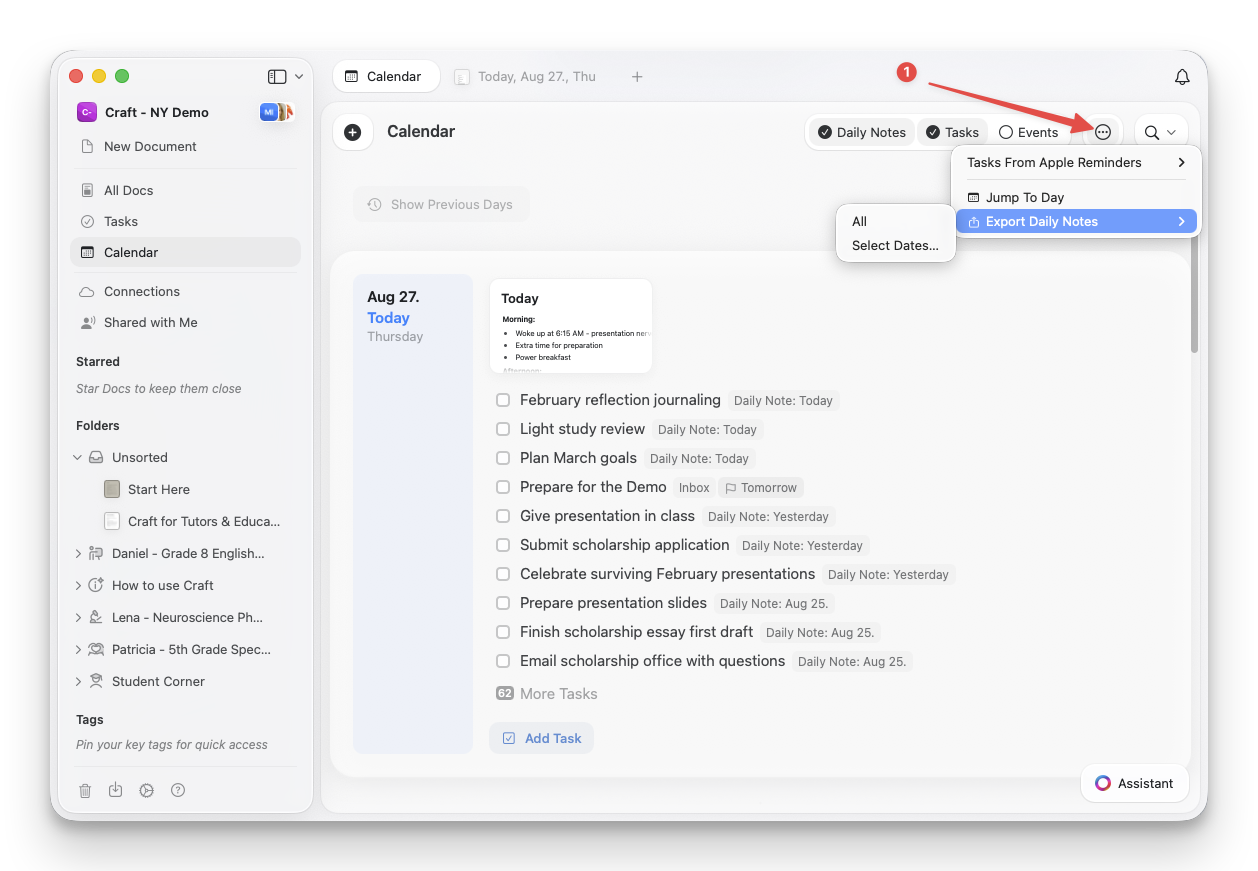
Task: Check off Prepare for the Demo task
Action: point(503,487)
